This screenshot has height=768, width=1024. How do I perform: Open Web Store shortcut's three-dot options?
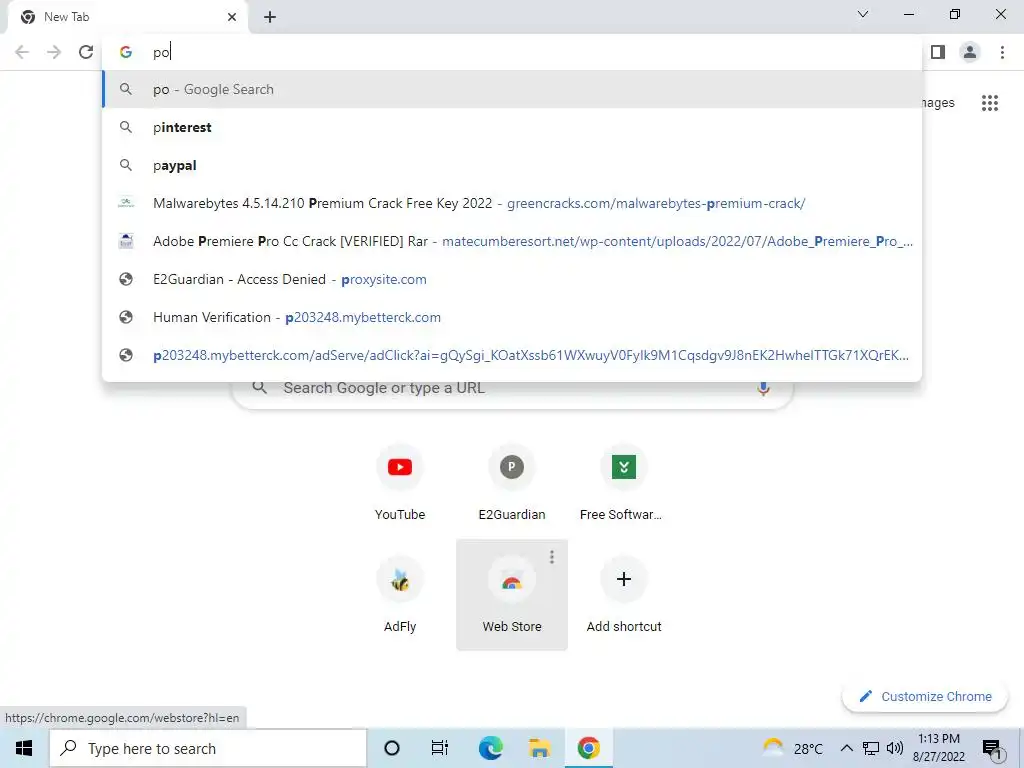tap(552, 556)
